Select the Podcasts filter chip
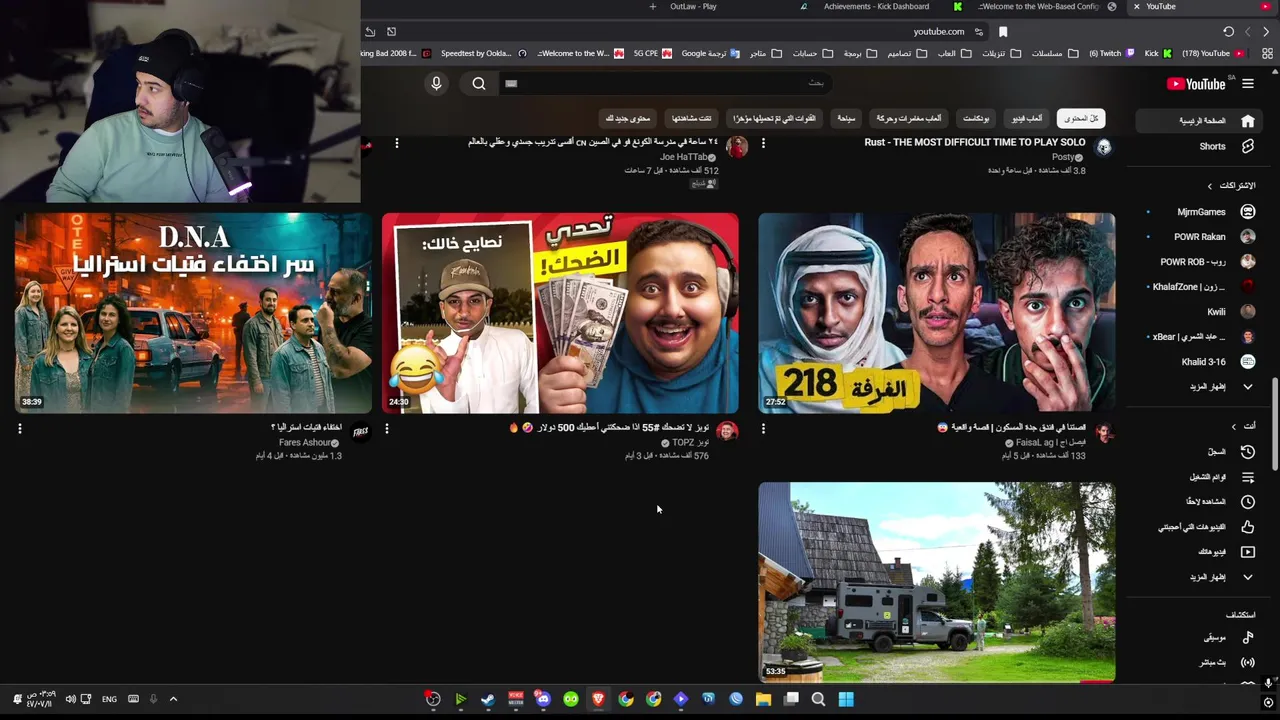 (976, 118)
